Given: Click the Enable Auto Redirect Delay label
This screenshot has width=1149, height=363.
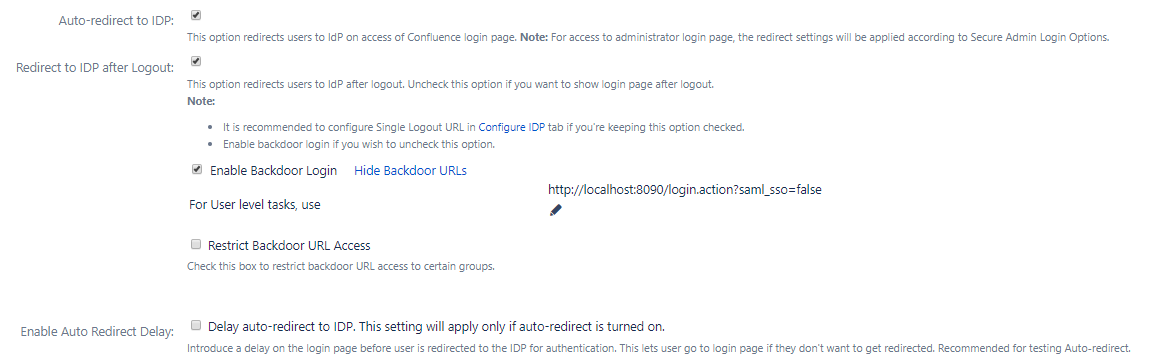Looking at the screenshot, I should (97, 332).
